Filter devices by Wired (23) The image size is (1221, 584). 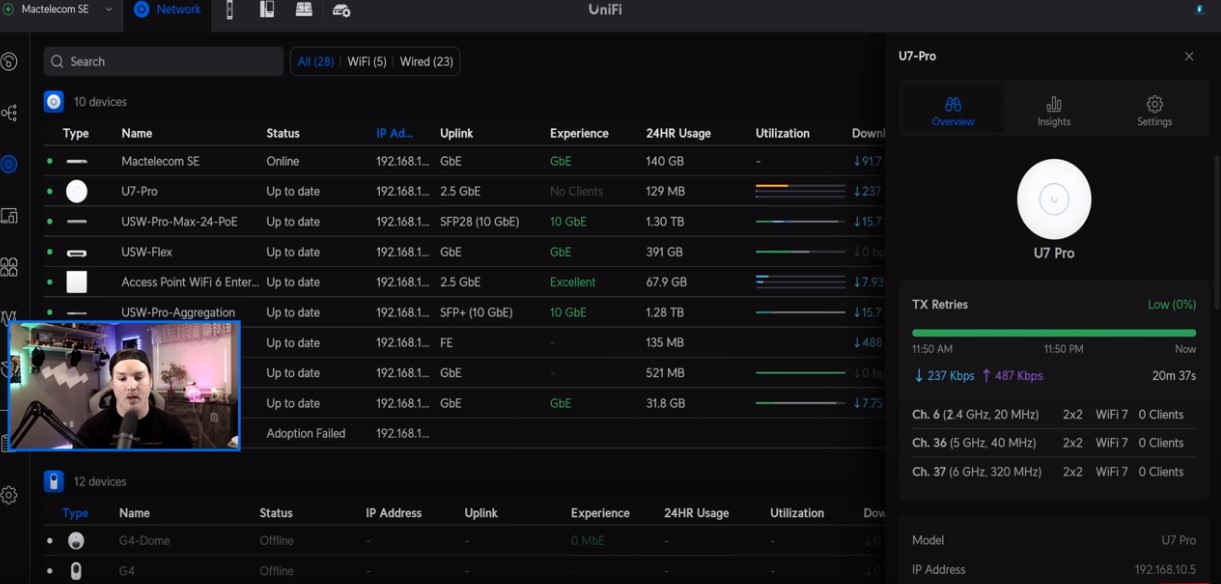(426, 62)
